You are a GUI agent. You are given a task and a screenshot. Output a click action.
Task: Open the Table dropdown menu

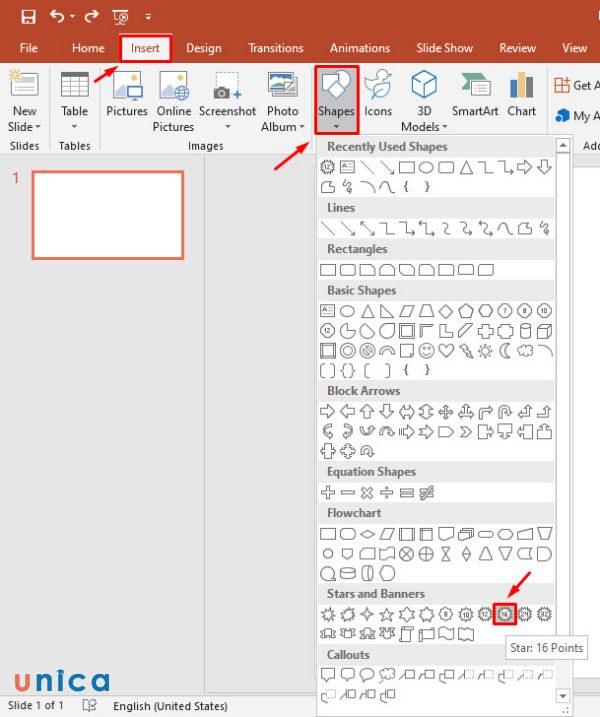[x=75, y=127]
